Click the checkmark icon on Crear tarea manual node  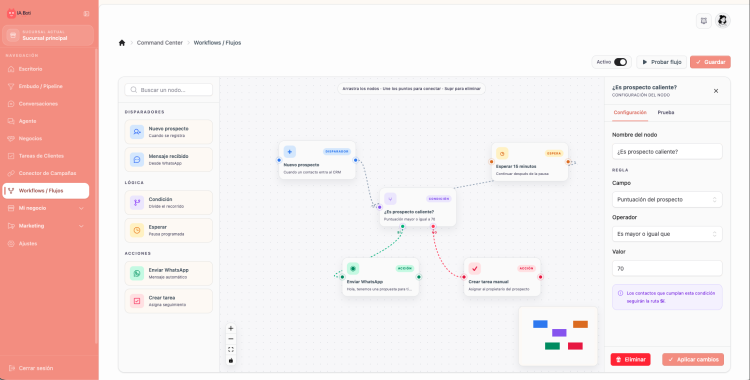[x=475, y=268]
